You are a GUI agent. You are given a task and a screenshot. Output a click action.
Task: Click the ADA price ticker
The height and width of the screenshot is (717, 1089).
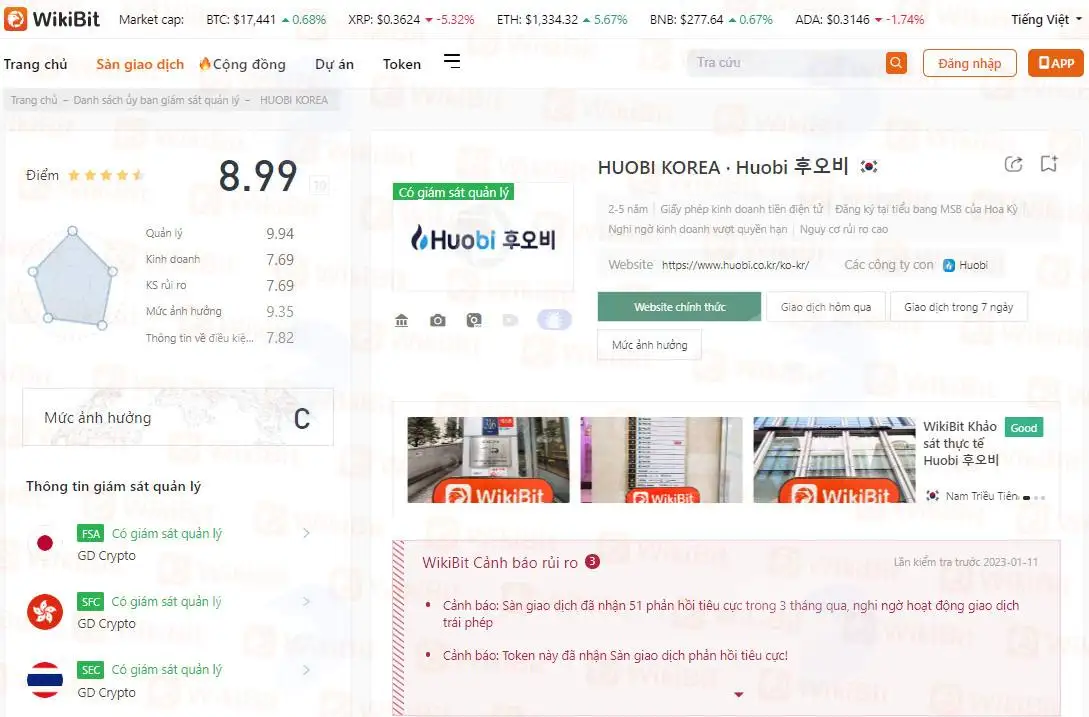860,19
